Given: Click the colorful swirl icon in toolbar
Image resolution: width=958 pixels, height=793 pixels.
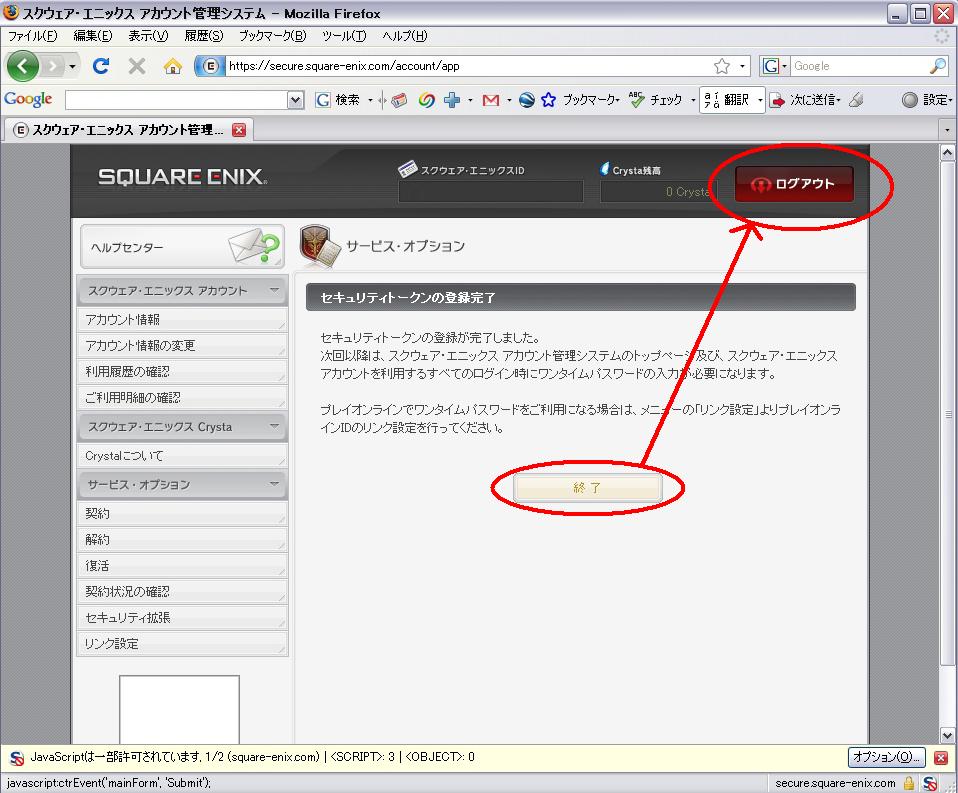Looking at the screenshot, I should pyautogui.click(x=426, y=100).
